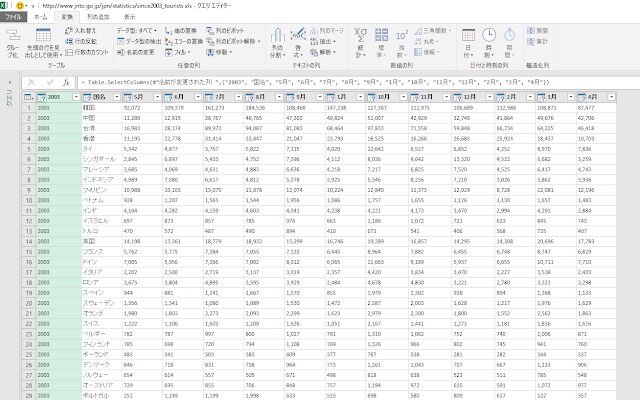Click the 集計 (Aggregate) structured column button
640x400 pixels.
pyautogui.click(x=537, y=41)
